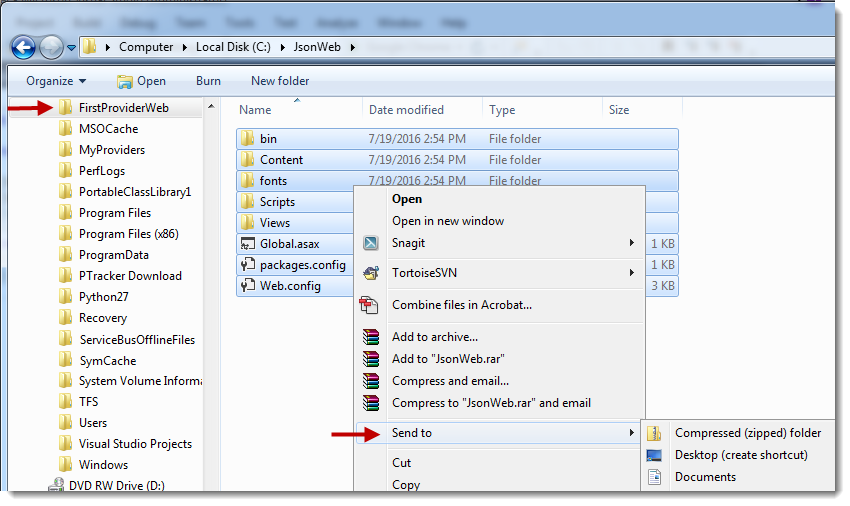This screenshot has height=506, width=850.
Task: Select TFS folder in tree
Action: (88, 402)
